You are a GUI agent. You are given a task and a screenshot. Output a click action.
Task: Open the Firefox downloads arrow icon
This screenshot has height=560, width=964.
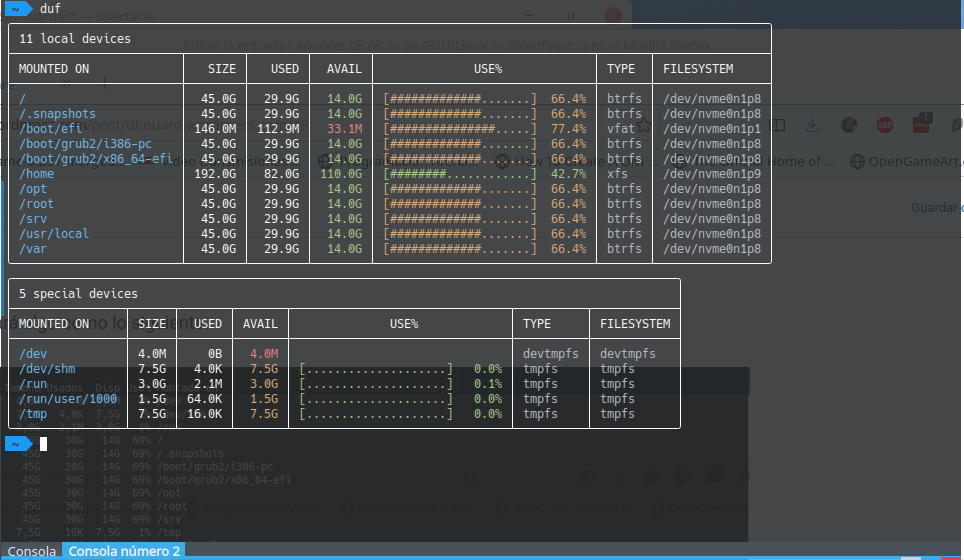pos(813,126)
